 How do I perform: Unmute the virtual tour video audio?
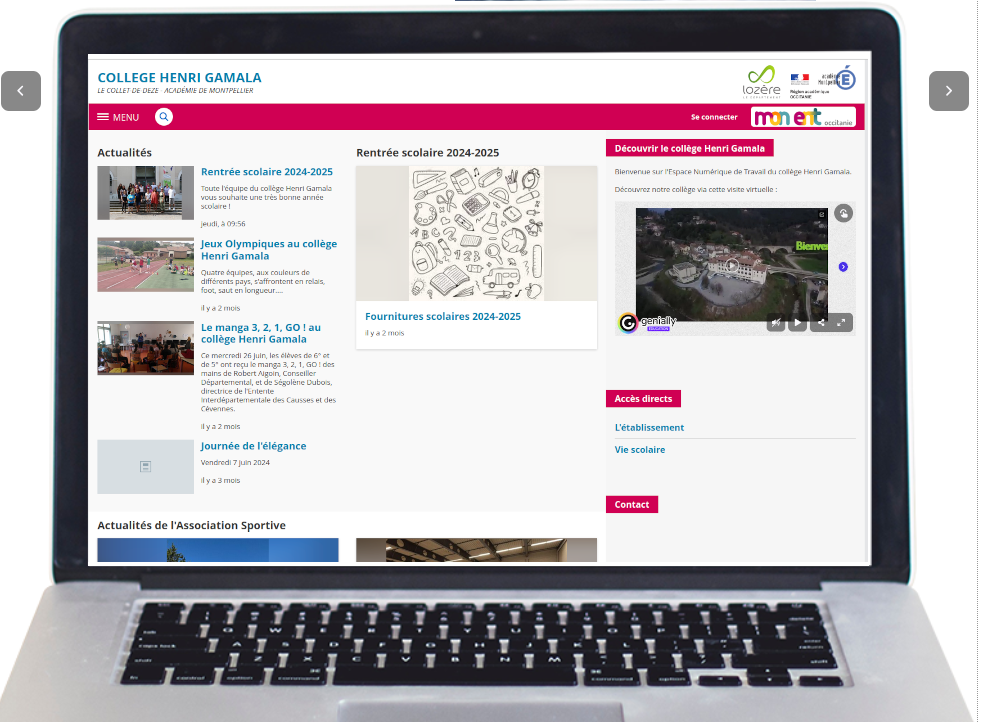777,321
